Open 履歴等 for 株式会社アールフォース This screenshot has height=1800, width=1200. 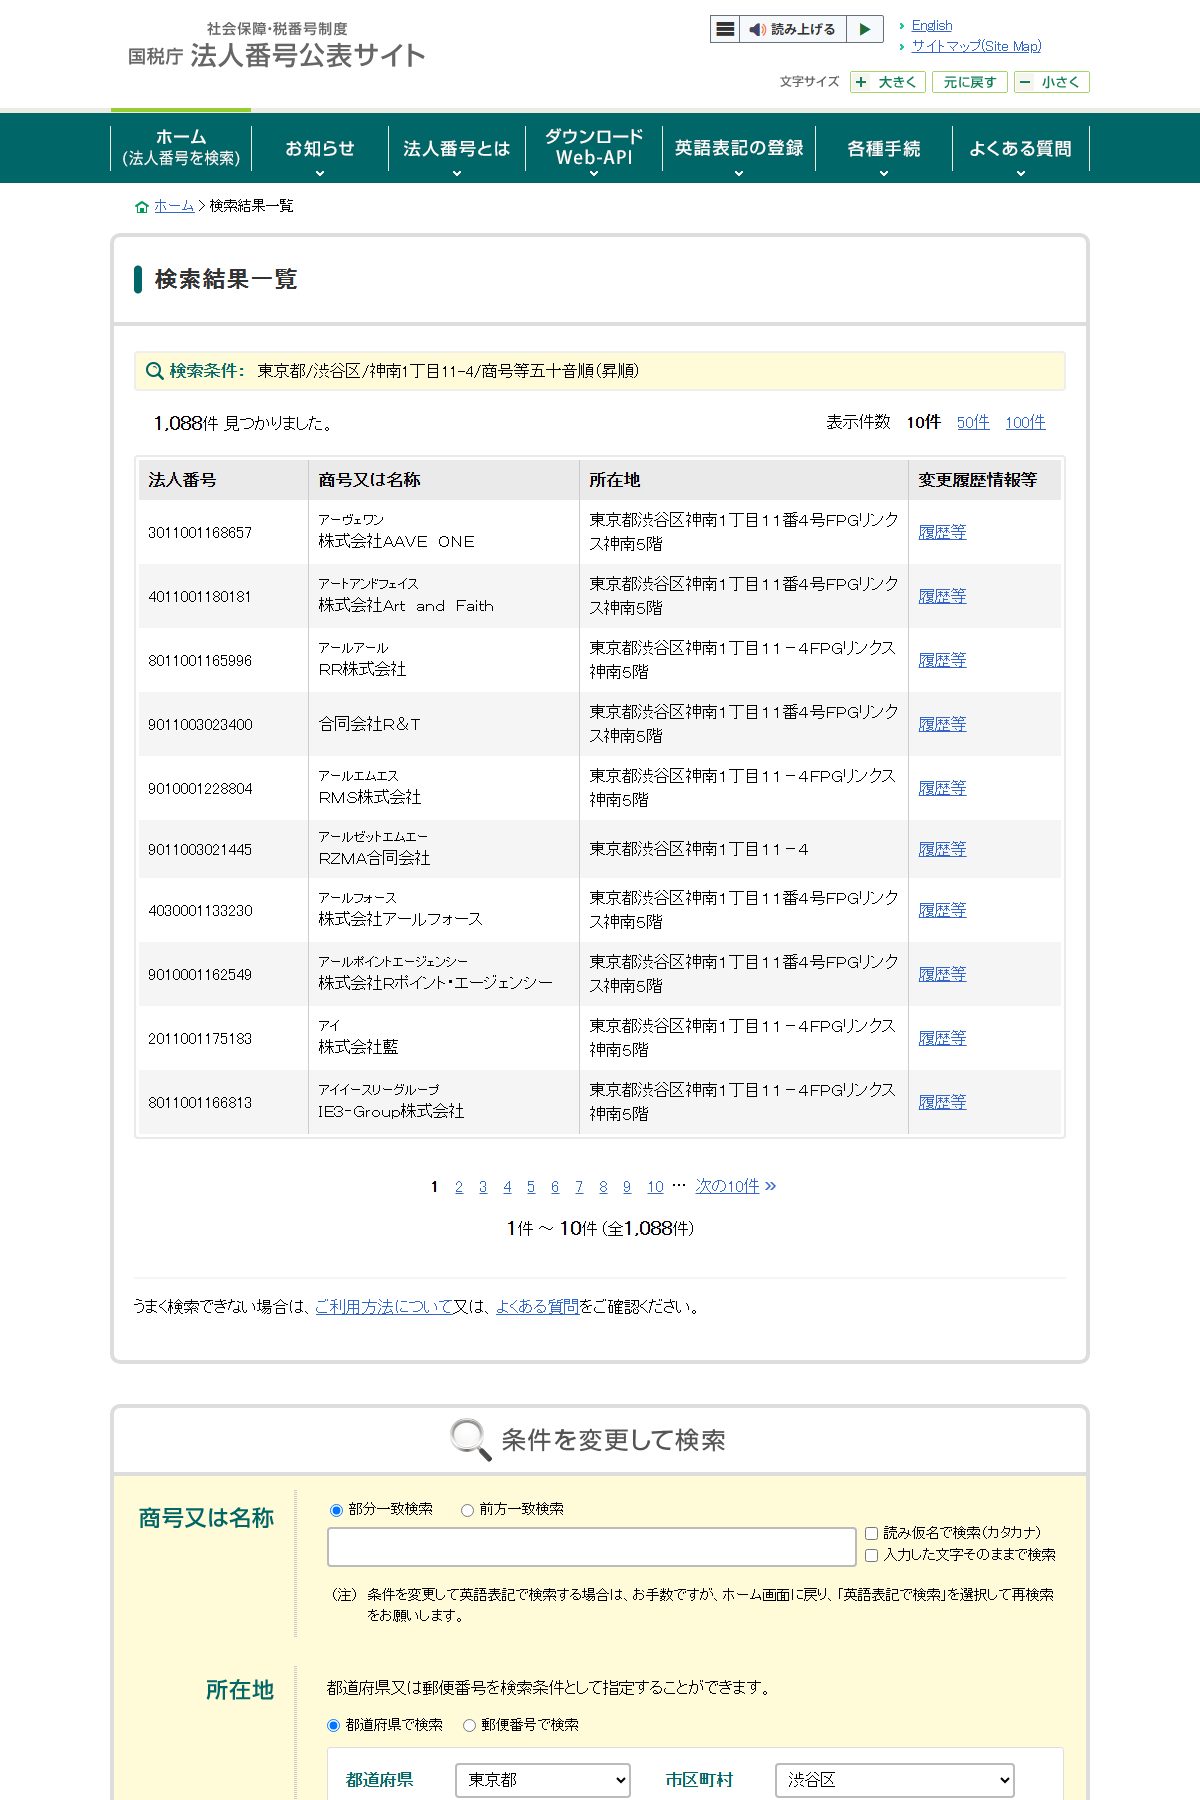(943, 910)
